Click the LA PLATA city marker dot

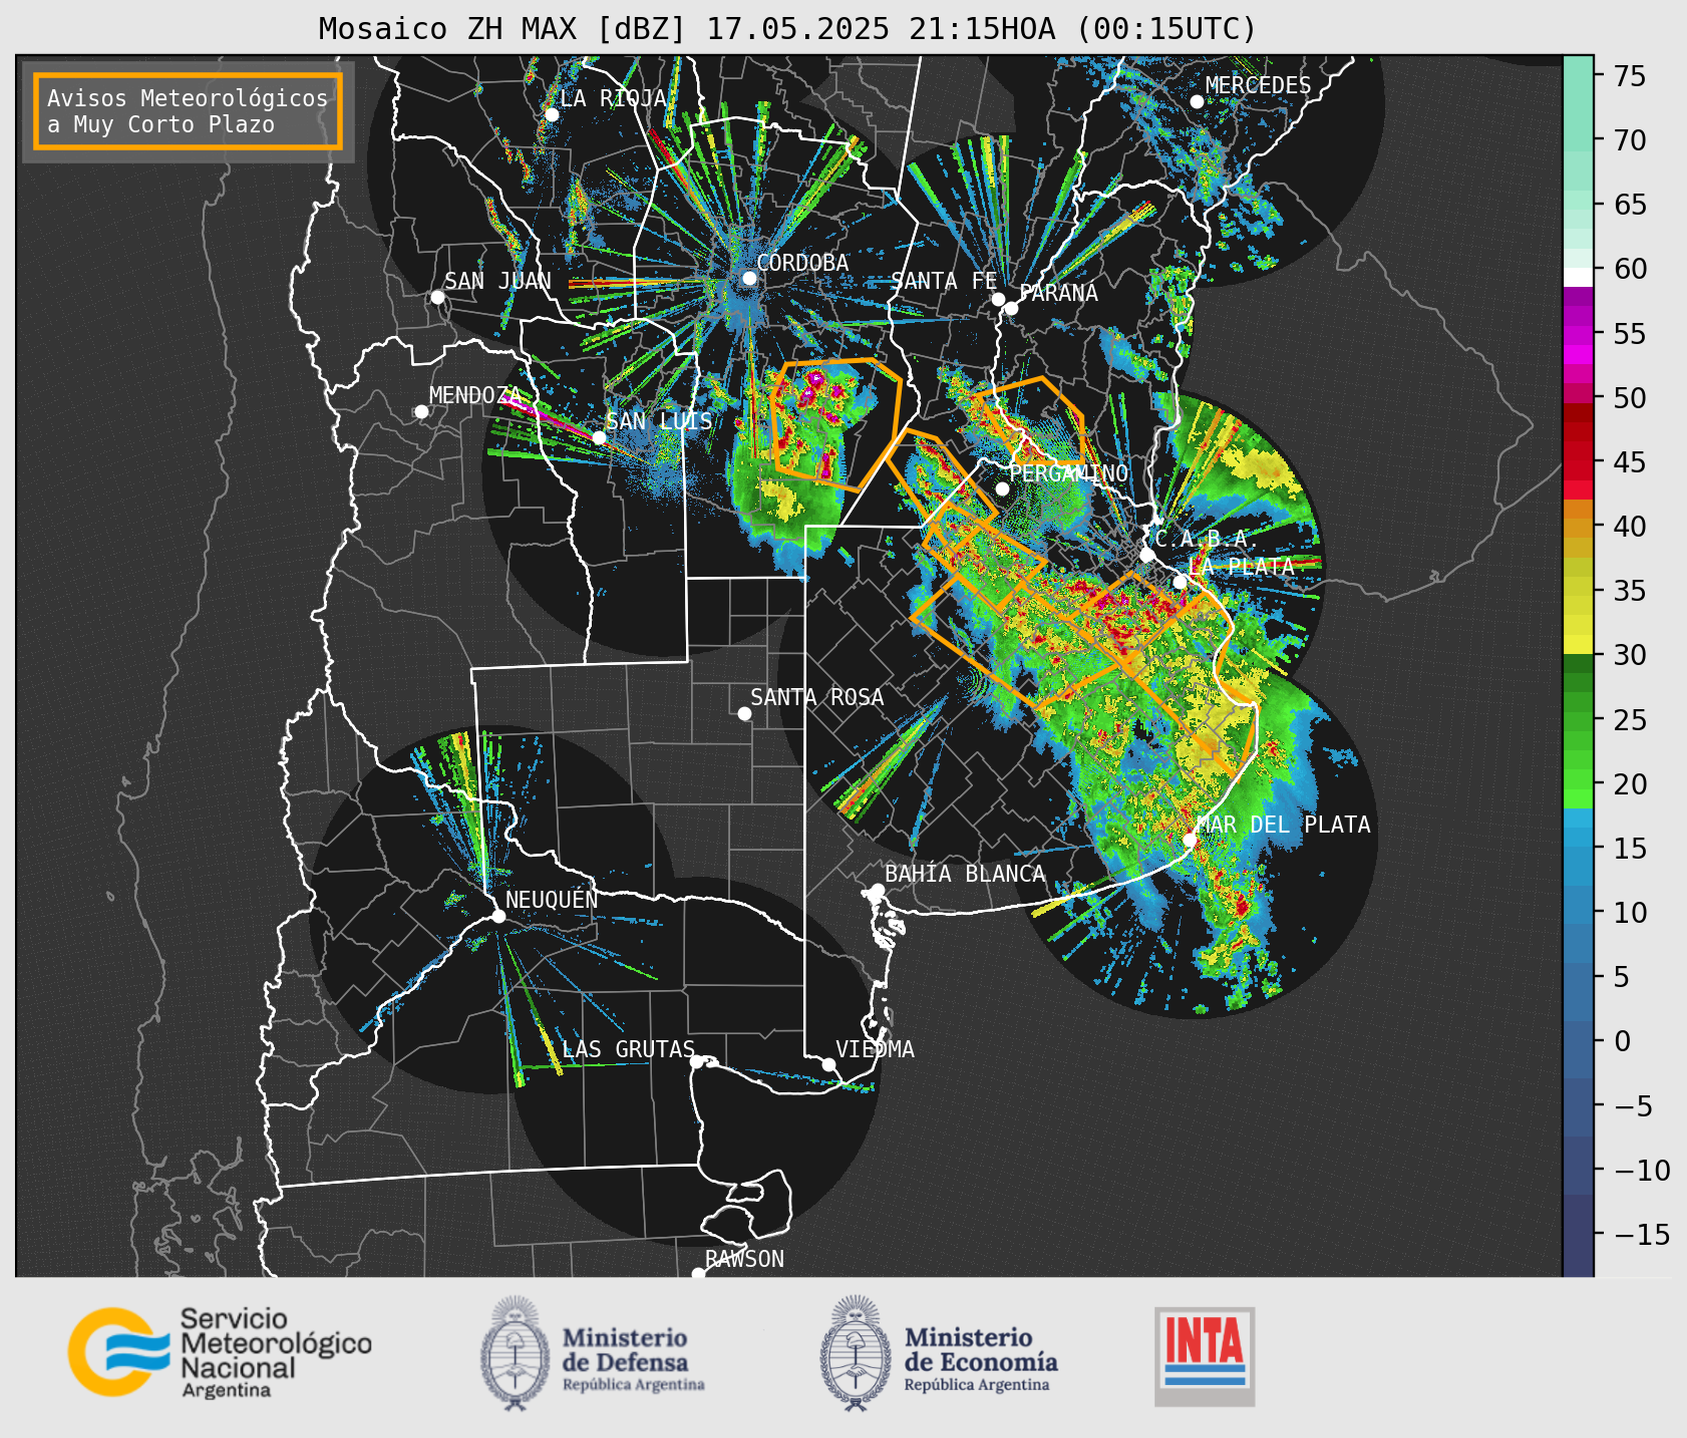1180,582
